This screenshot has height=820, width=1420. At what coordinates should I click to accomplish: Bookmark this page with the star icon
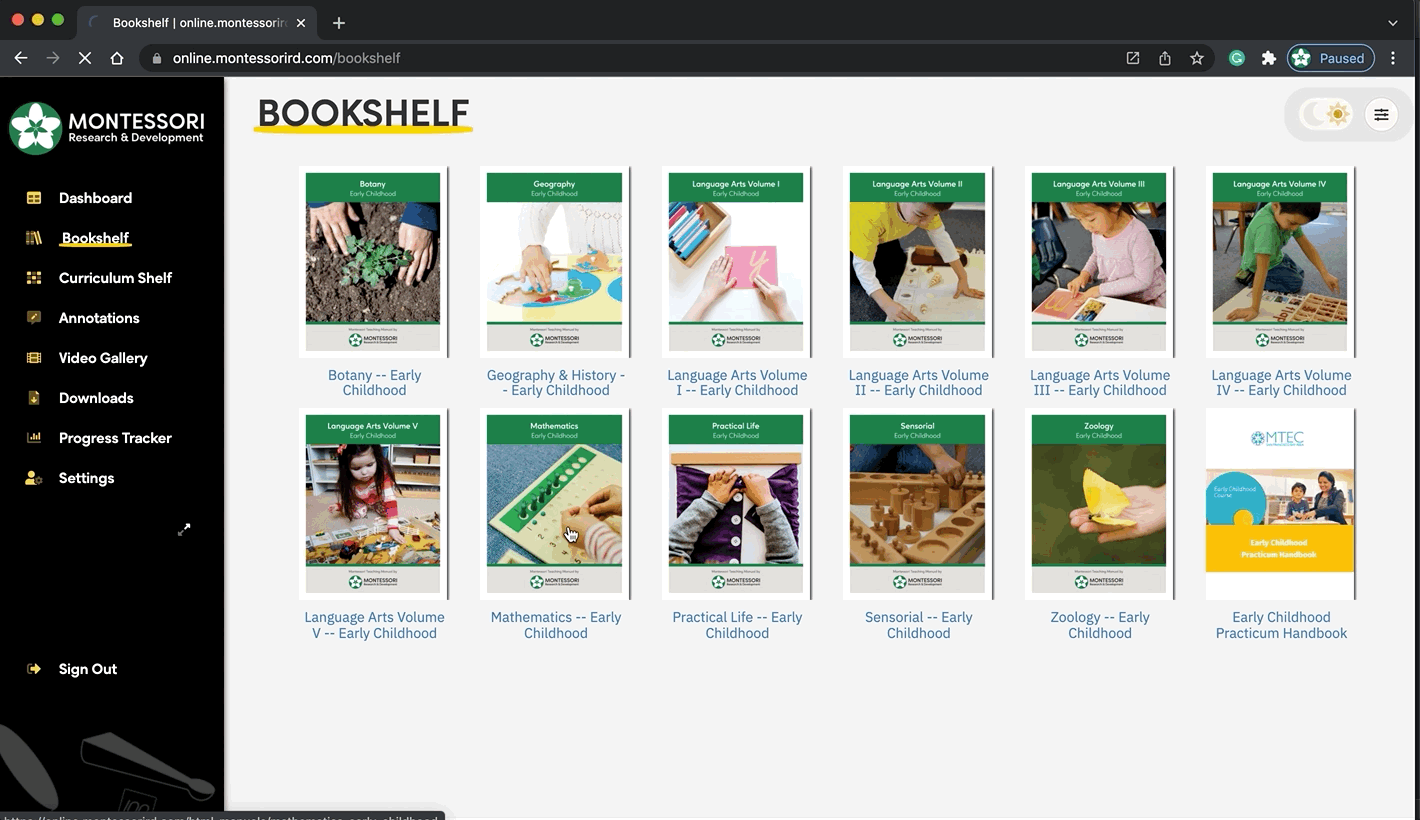tap(1197, 58)
